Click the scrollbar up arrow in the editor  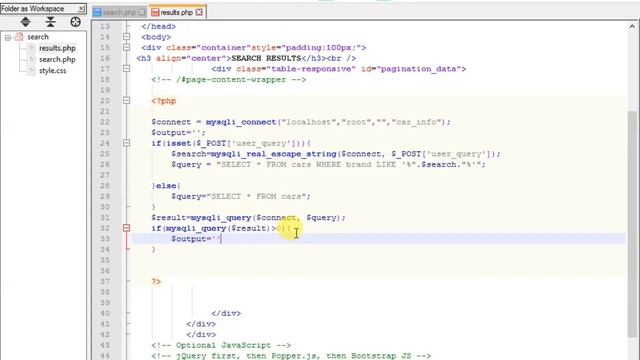click(632, 27)
